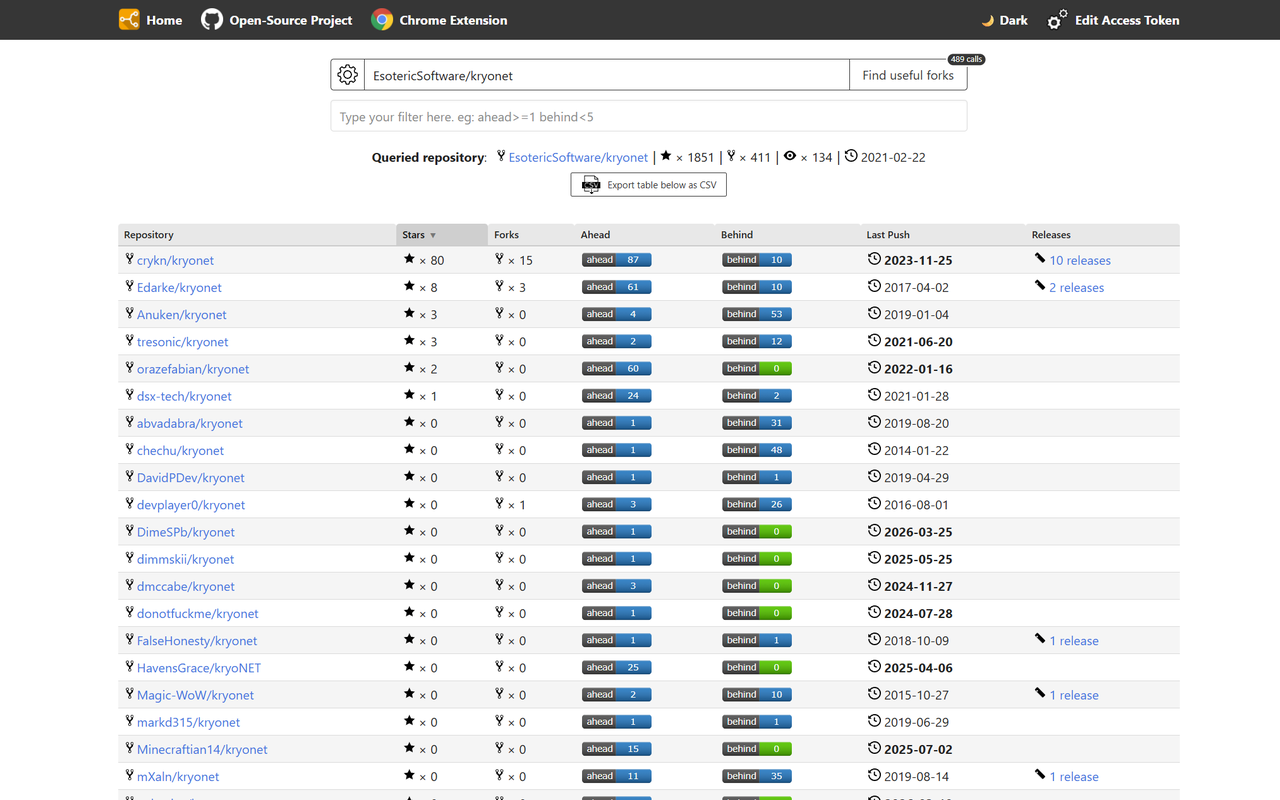Viewport: 1280px width, 800px height.
Task: Focus the repository search input field
Action: click(607, 75)
